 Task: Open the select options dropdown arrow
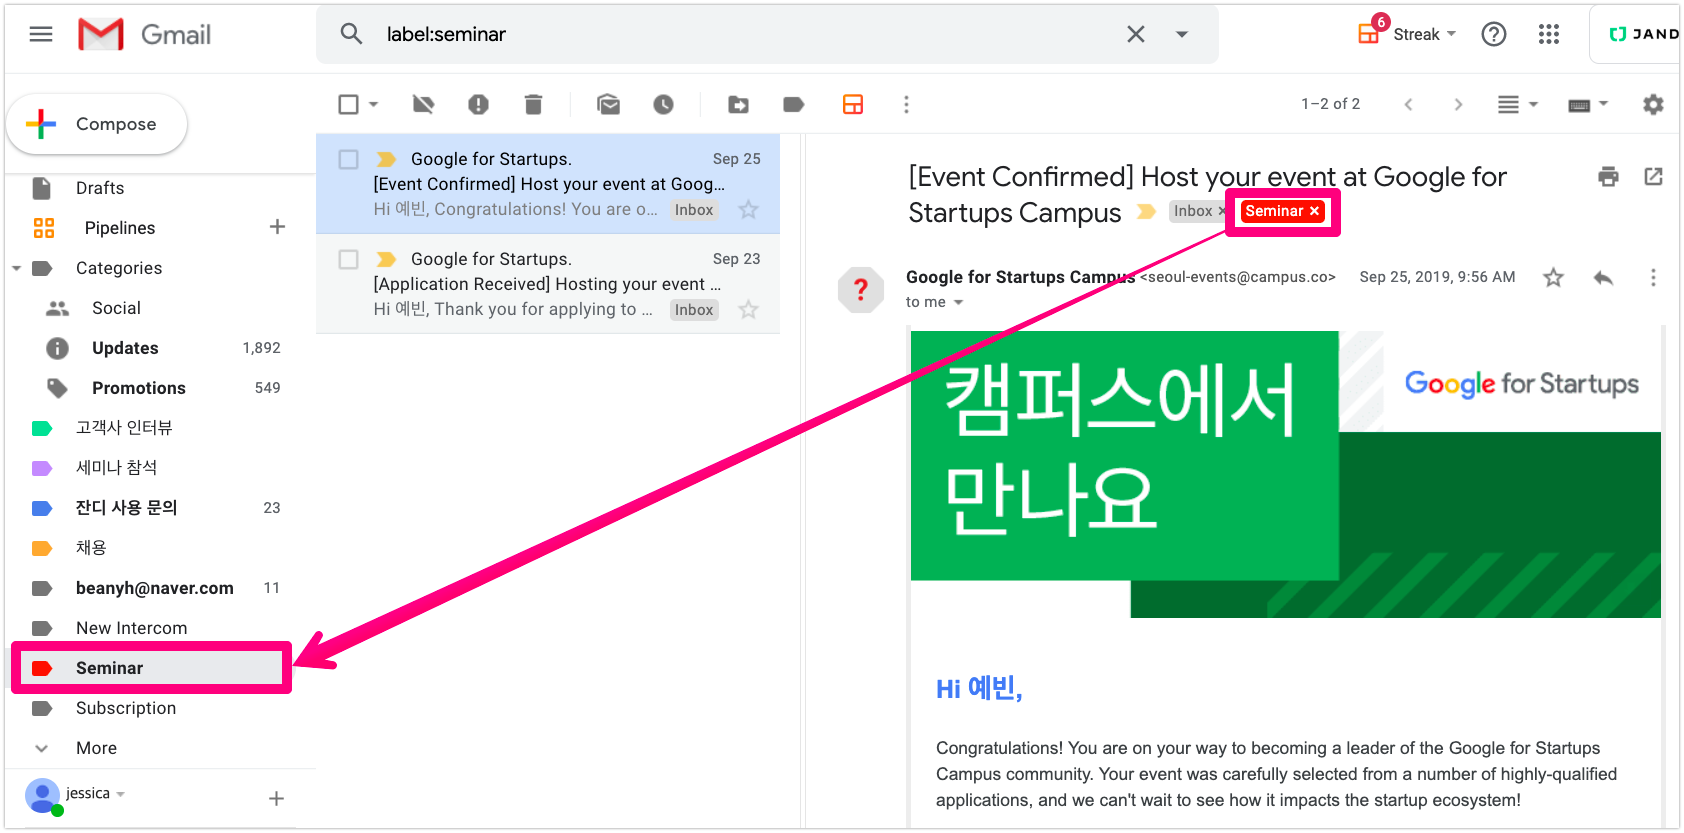point(374,104)
